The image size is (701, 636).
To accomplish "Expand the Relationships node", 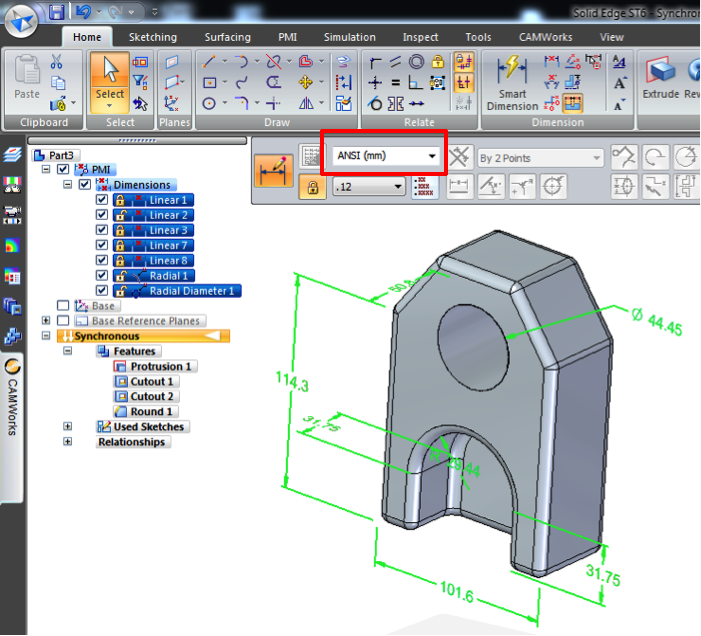I will [68, 442].
